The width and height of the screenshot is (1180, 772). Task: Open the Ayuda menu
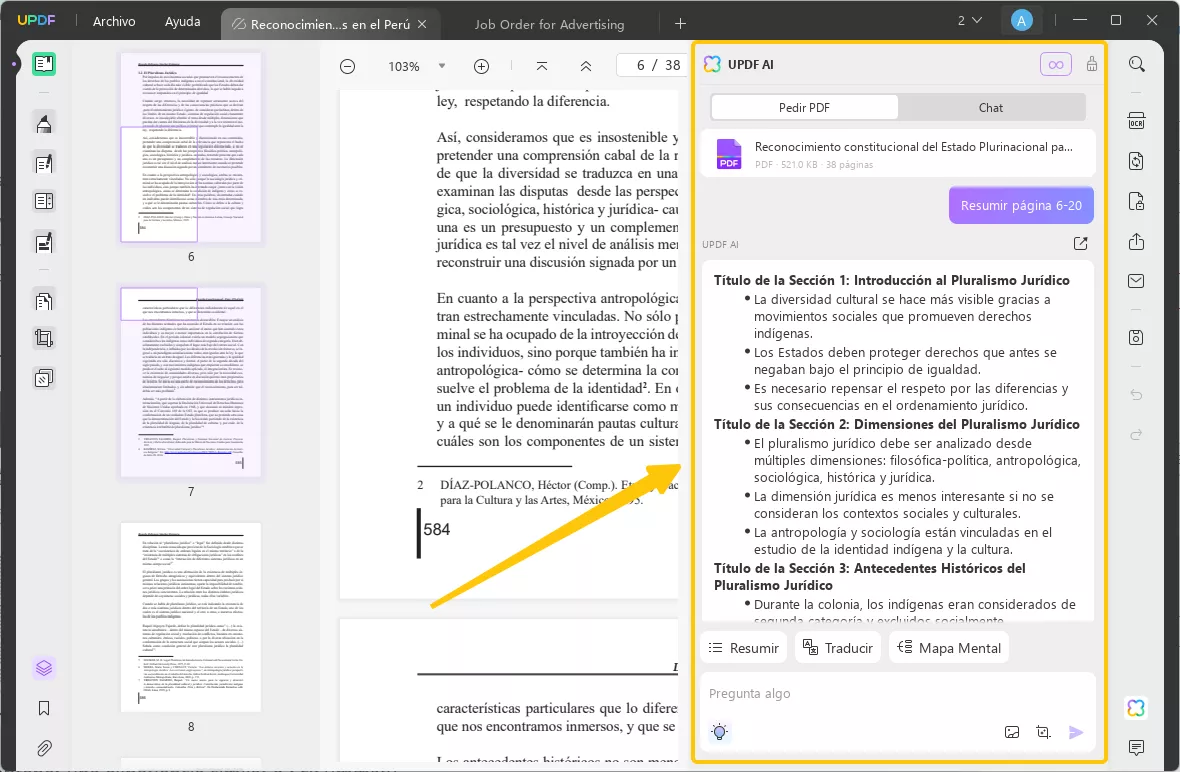click(183, 21)
